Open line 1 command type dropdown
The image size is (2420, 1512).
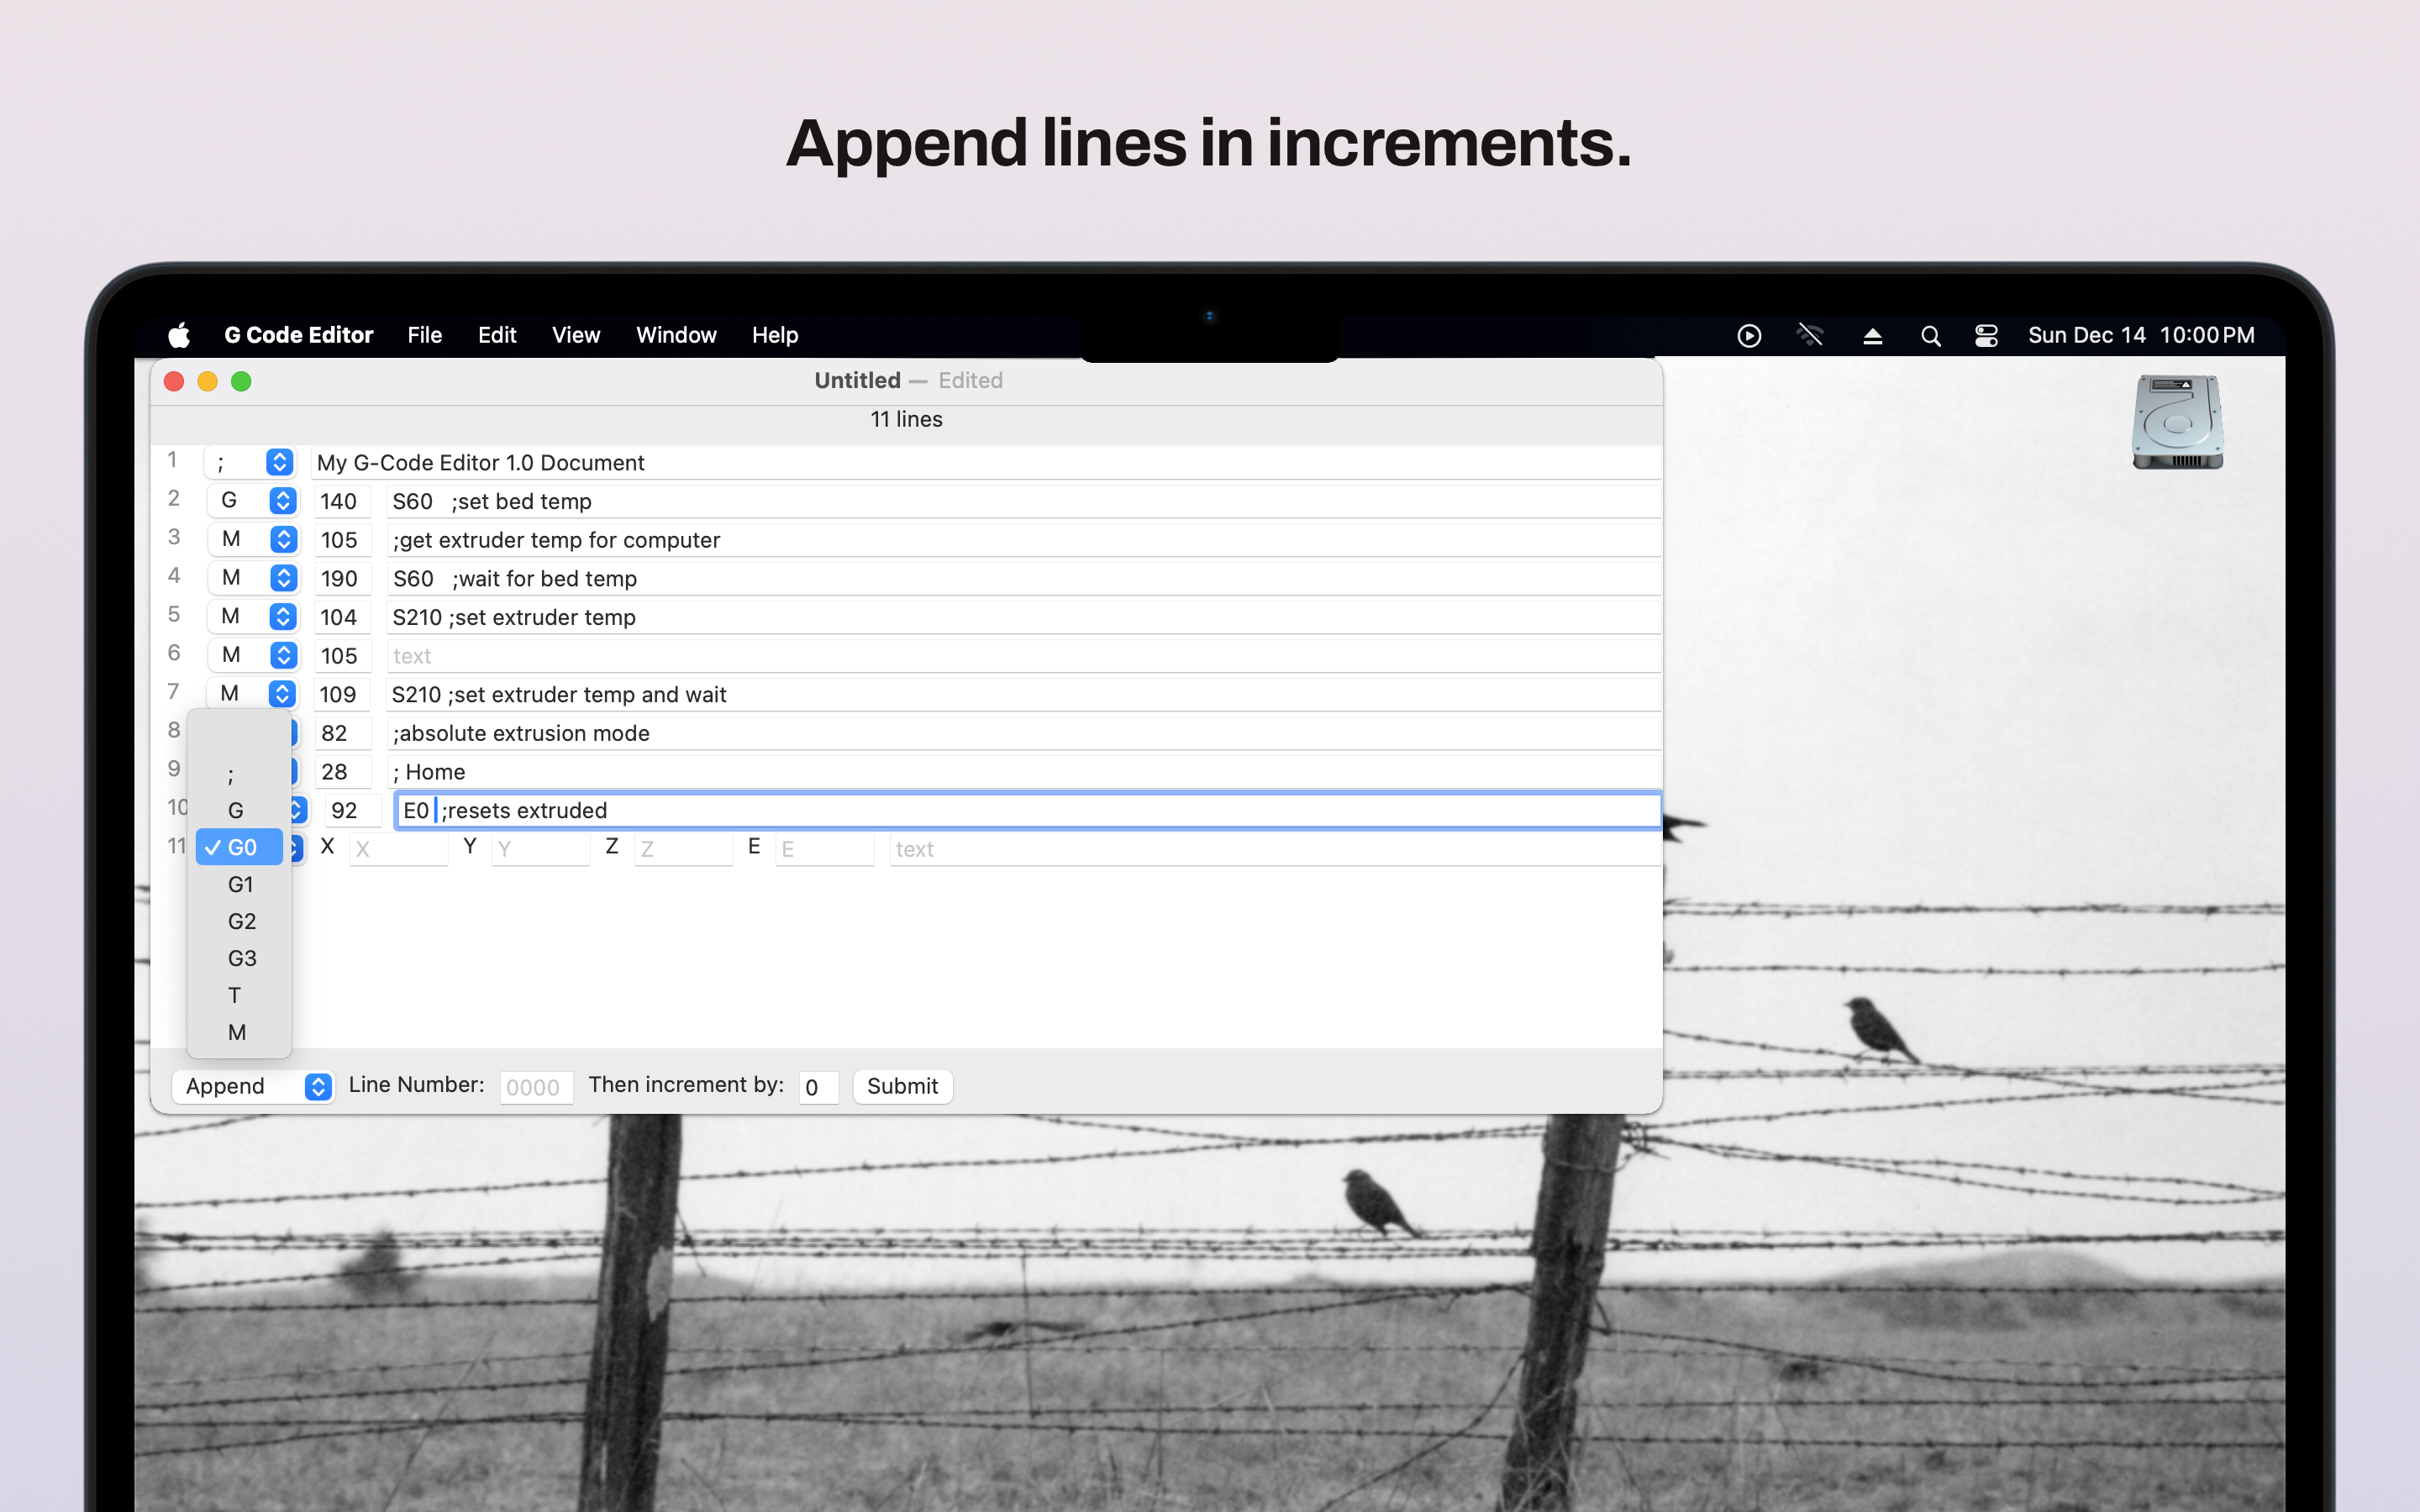point(250,462)
